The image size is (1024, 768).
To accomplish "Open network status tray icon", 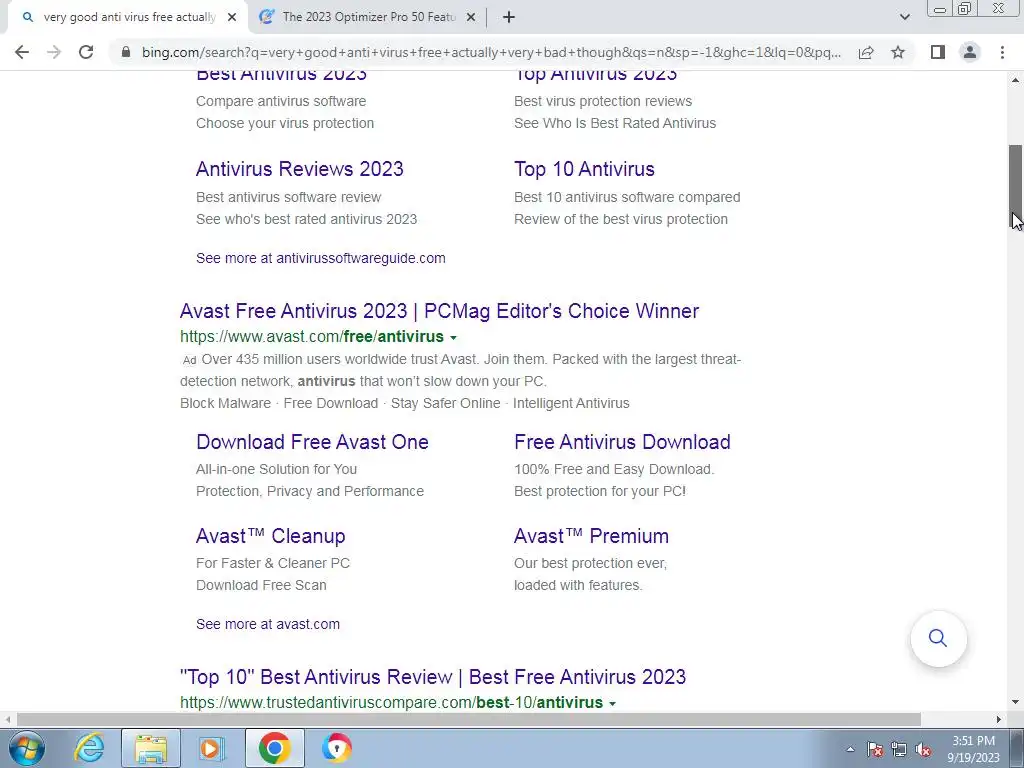I will pos(899,749).
